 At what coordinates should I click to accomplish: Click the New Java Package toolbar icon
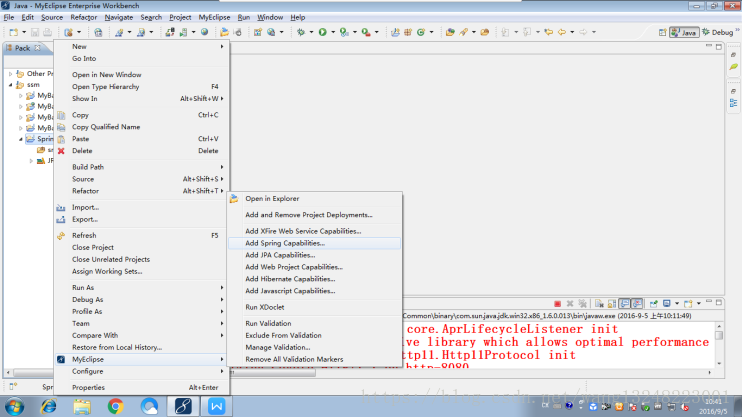pyautogui.click(x=408, y=32)
